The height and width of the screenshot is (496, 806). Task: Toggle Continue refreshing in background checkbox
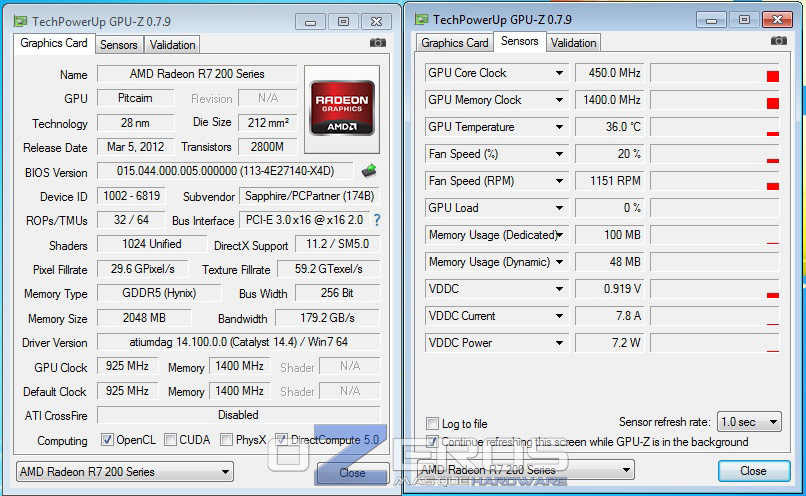pyautogui.click(x=432, y=442)
